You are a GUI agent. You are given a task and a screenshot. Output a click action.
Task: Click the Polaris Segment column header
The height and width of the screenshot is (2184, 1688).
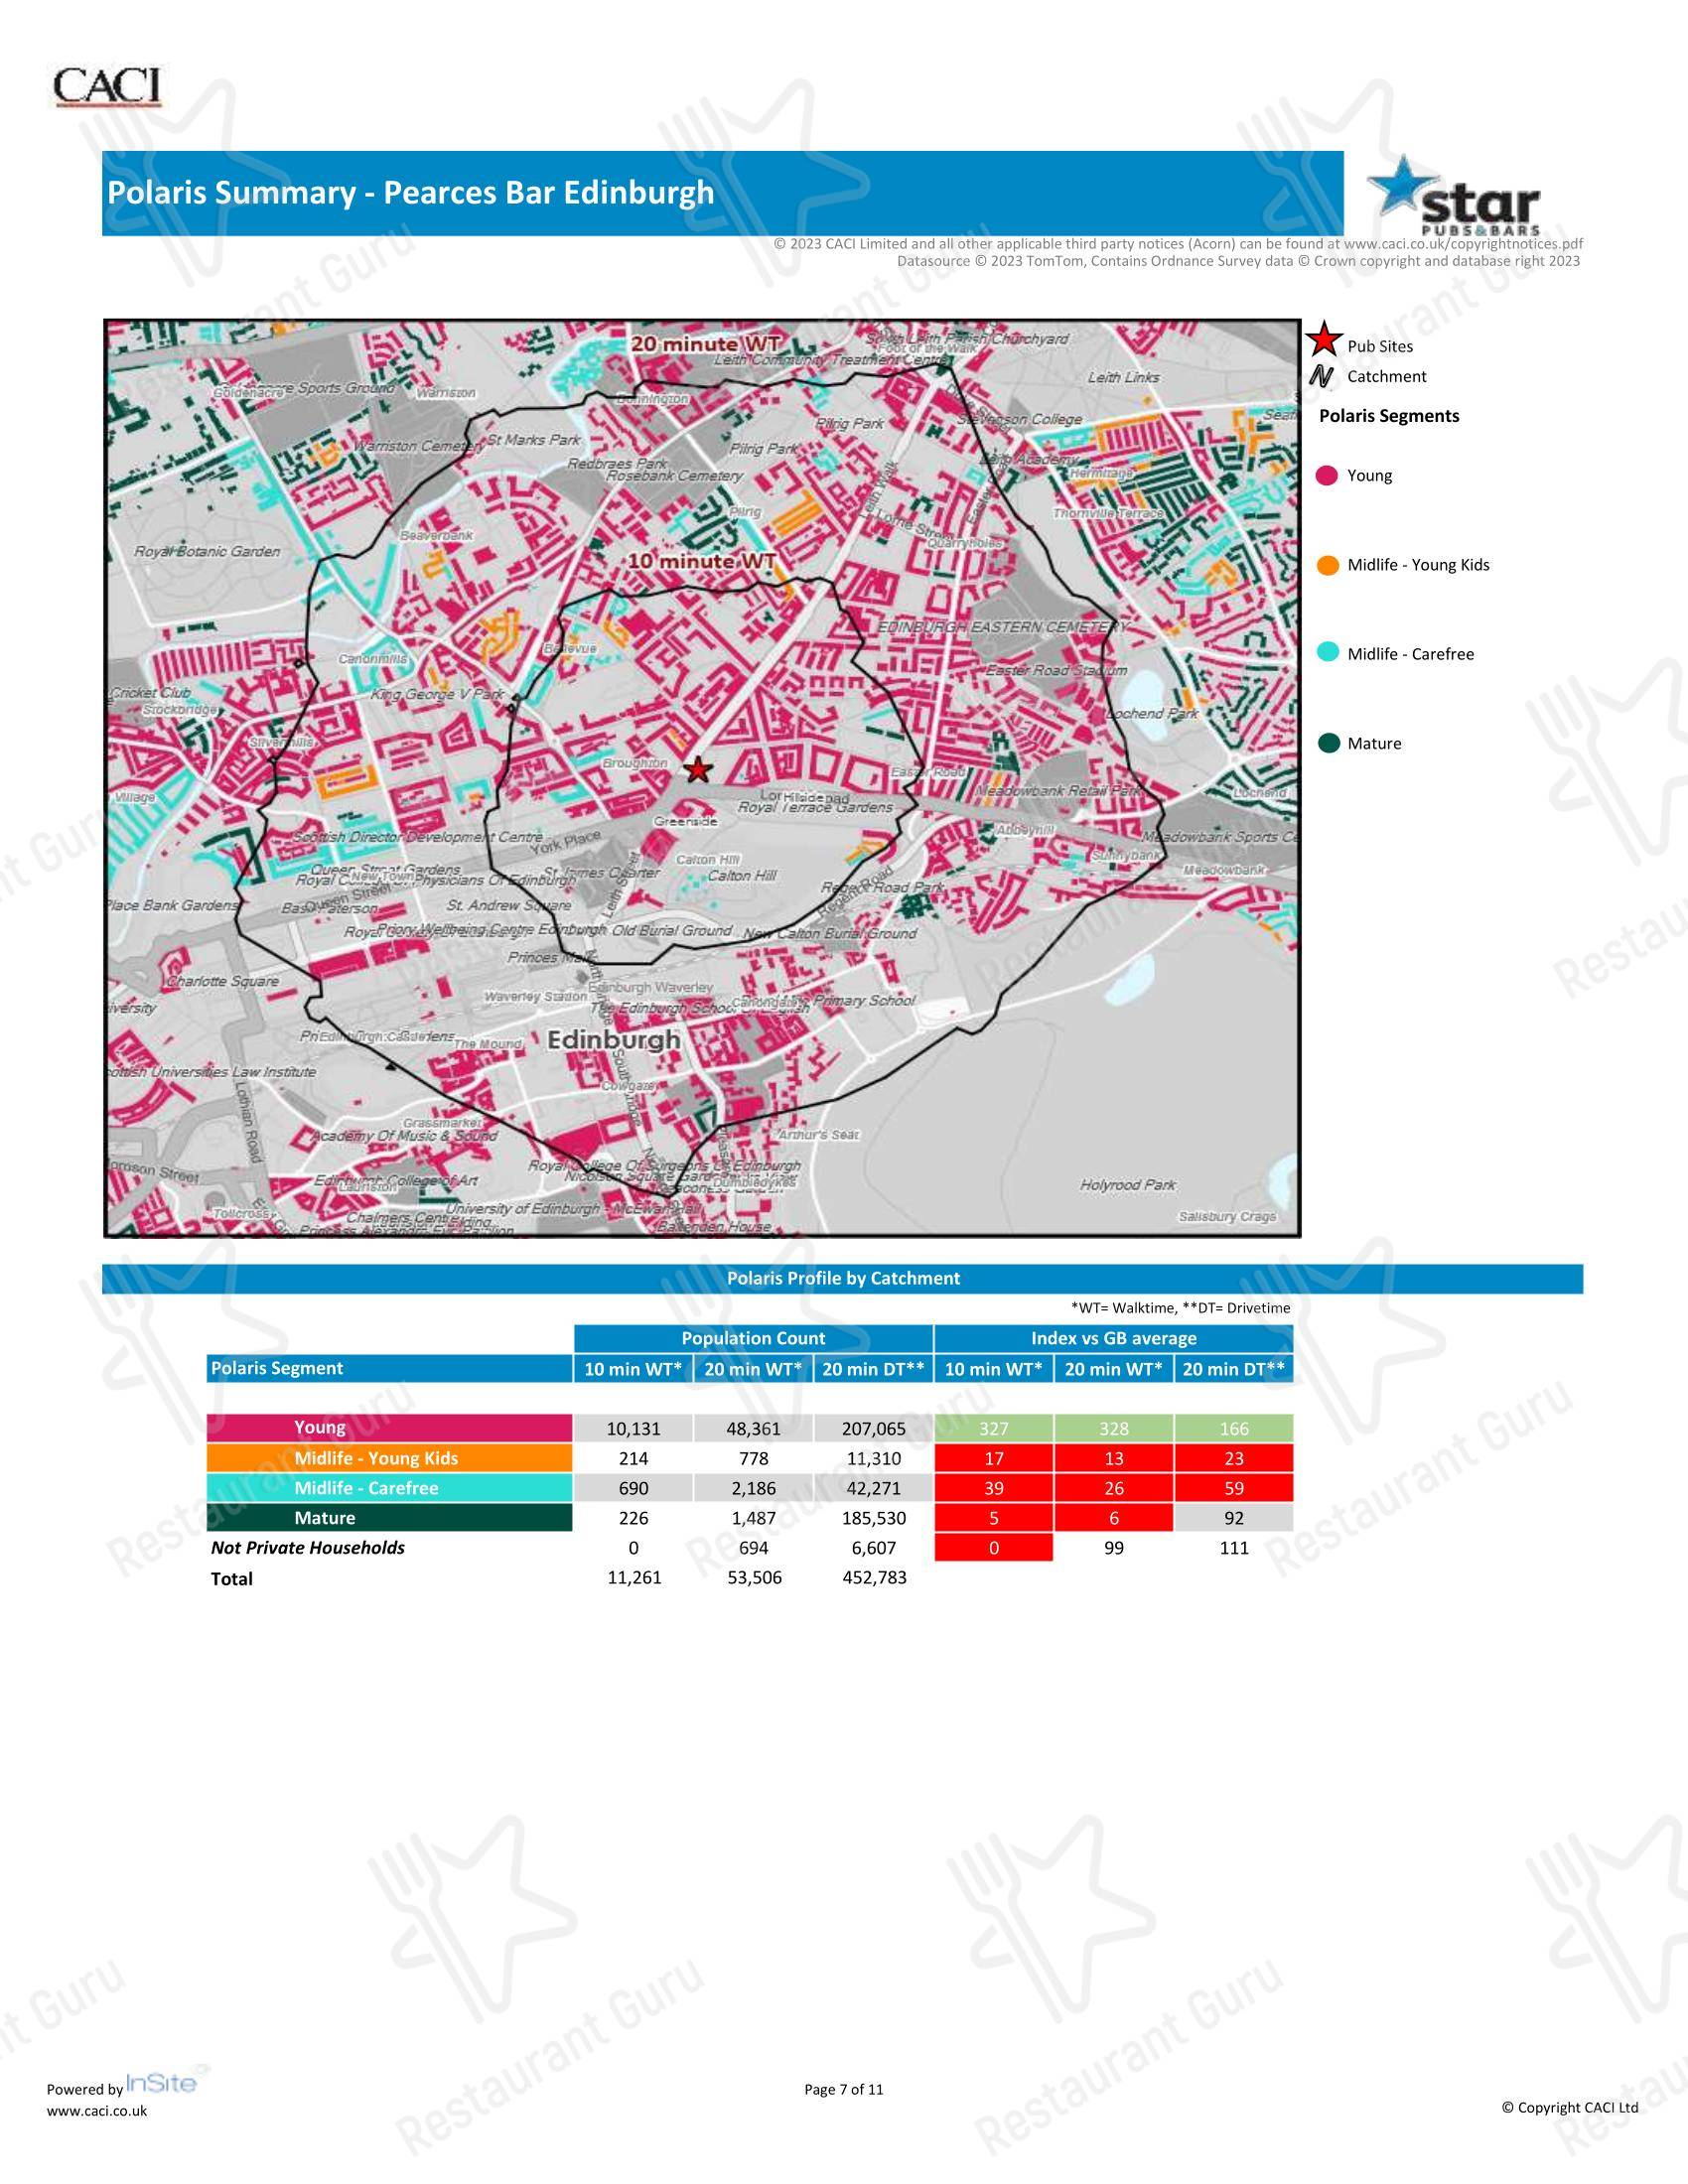[x=389, y=1368]
